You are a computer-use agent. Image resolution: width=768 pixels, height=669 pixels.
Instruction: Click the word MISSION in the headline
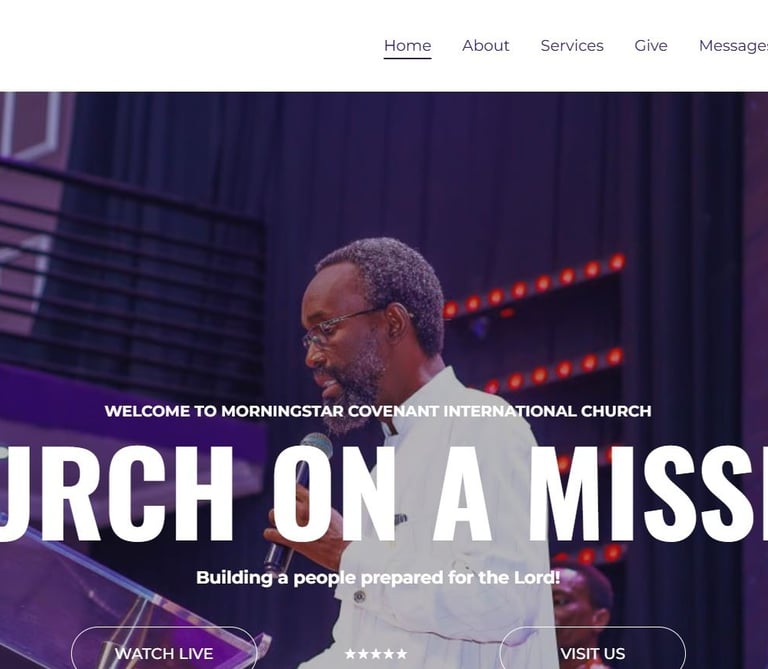(x=648, y=493)
